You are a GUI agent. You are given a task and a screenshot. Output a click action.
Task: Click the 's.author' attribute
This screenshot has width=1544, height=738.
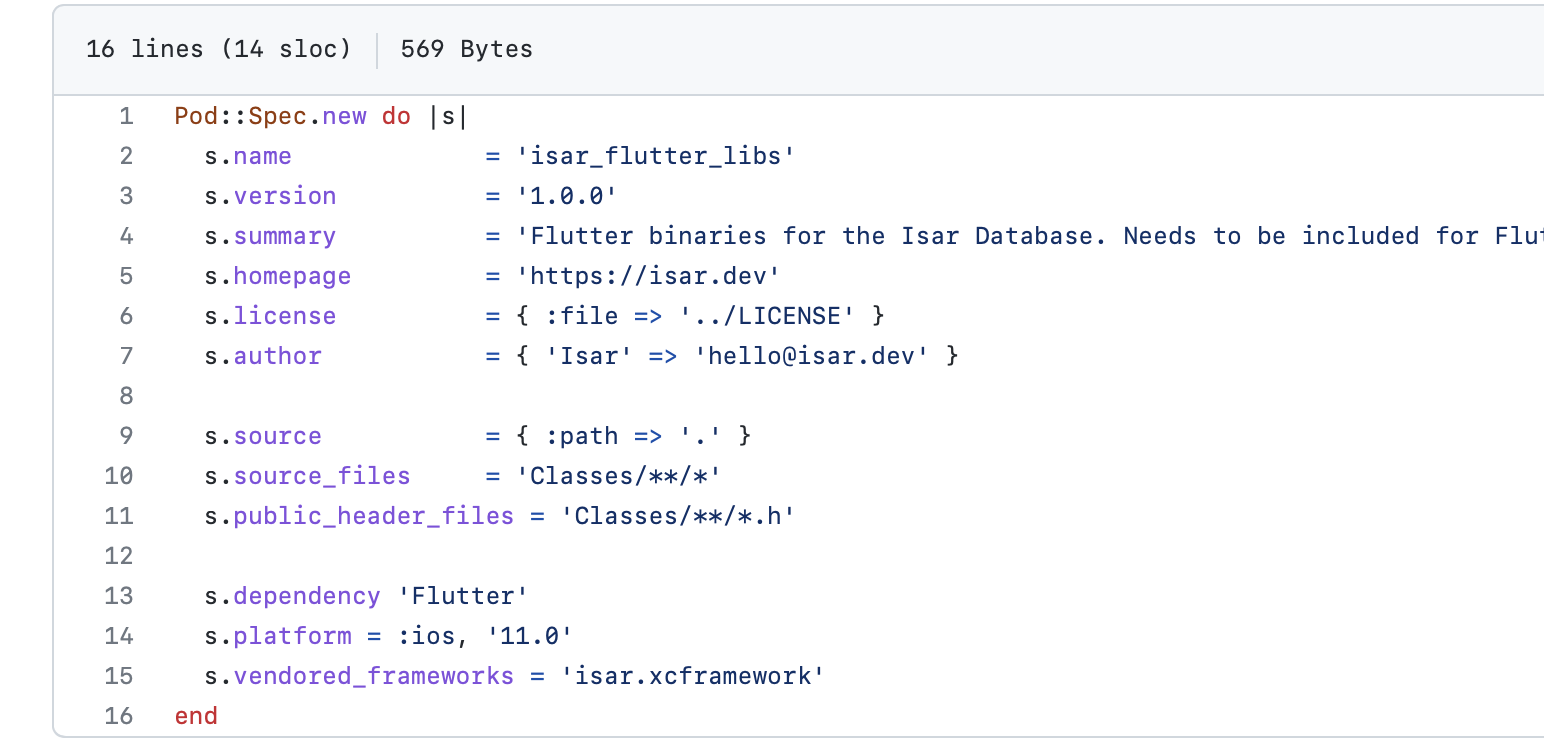(x=263, y=356)
